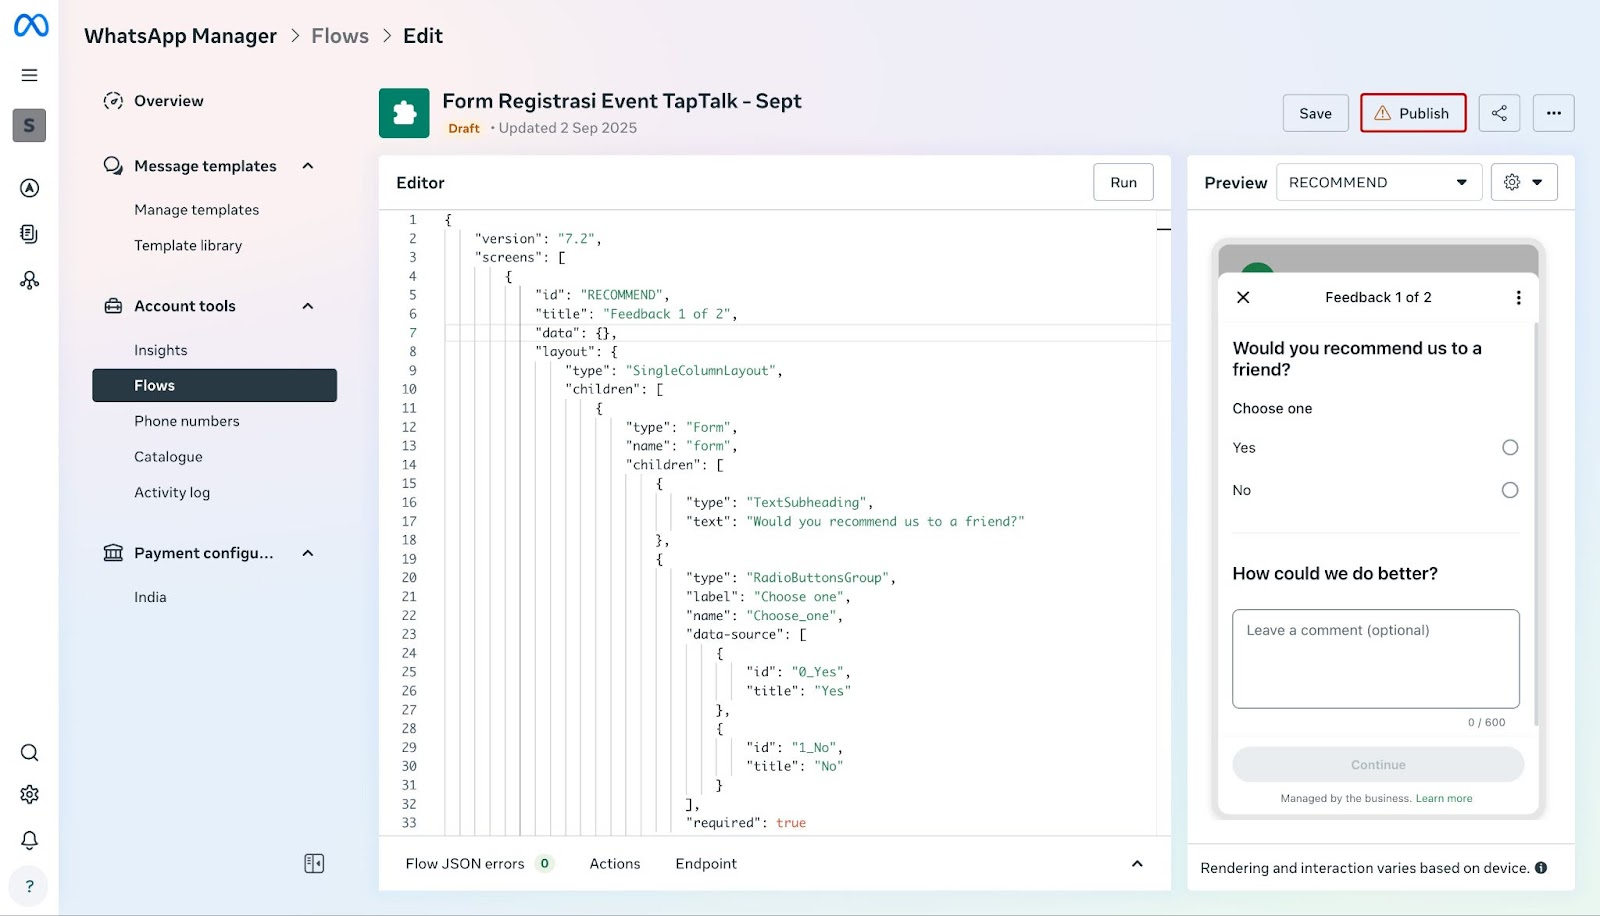The image size is (1600, 916).
Task: Switch to the Actions tab
Action: [615, 864]
